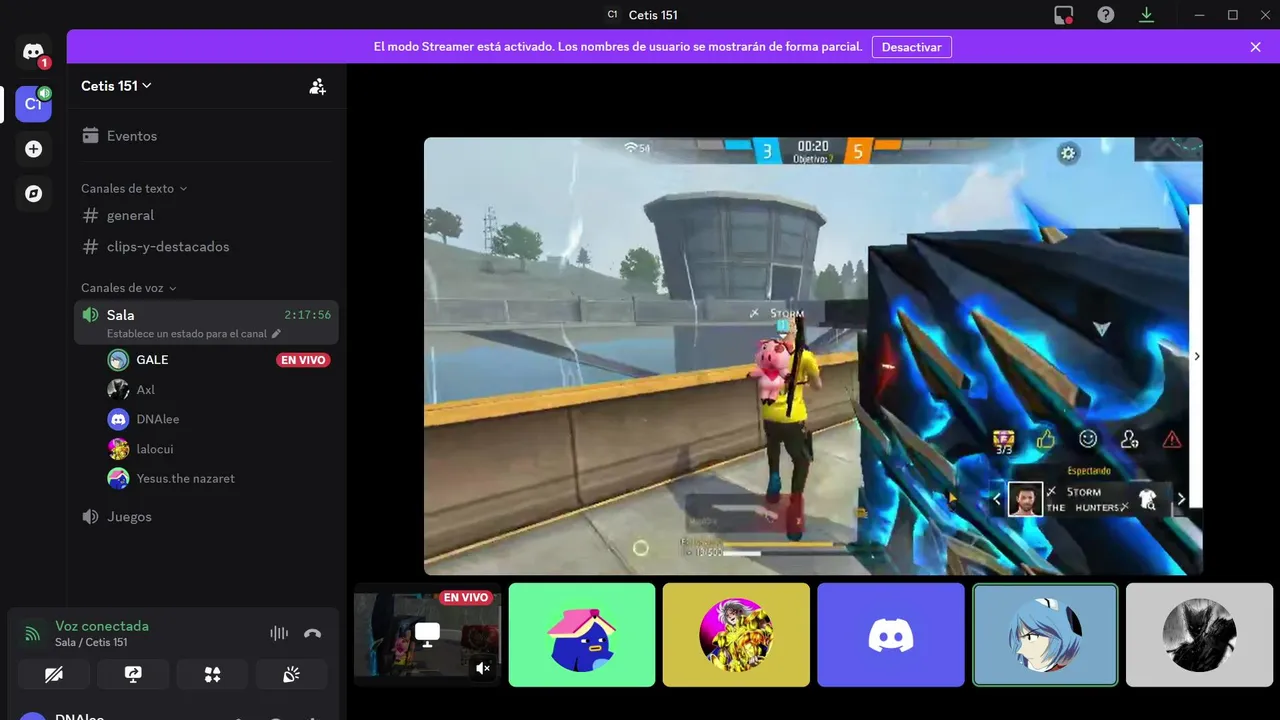Click previous spectated player arrow

996,499
